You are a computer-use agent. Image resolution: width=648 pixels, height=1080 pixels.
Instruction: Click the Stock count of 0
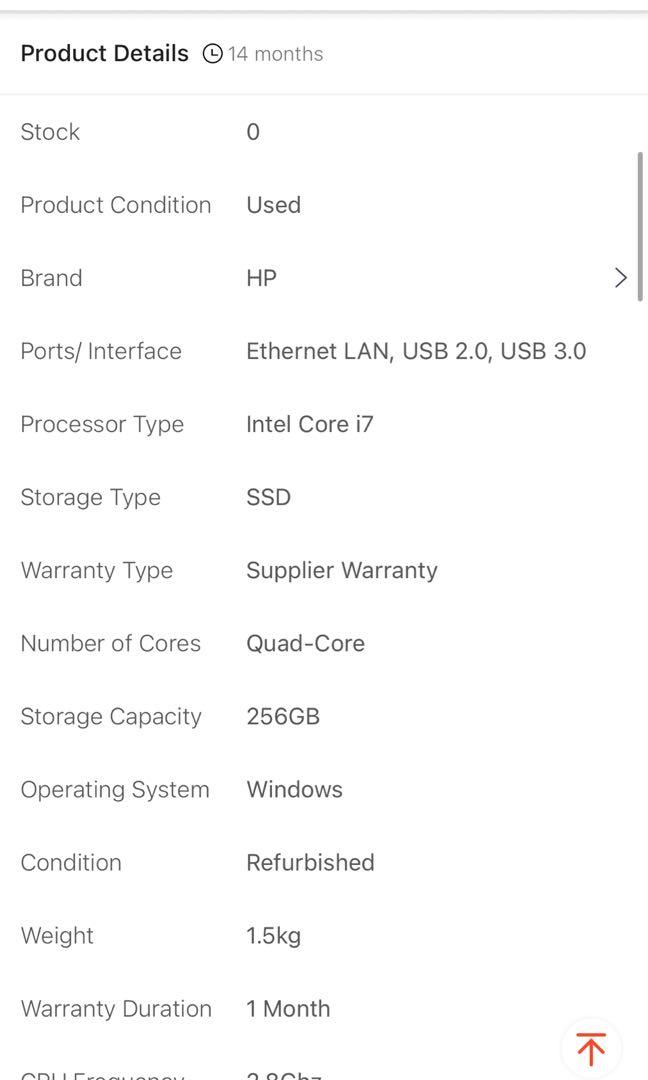pos(252,131)
